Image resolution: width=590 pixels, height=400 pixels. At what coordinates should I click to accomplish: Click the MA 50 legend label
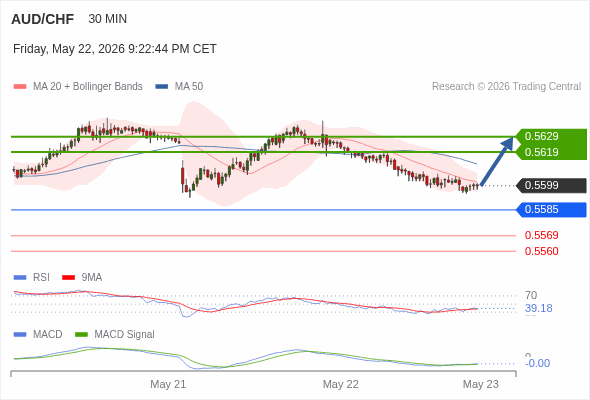189,87
